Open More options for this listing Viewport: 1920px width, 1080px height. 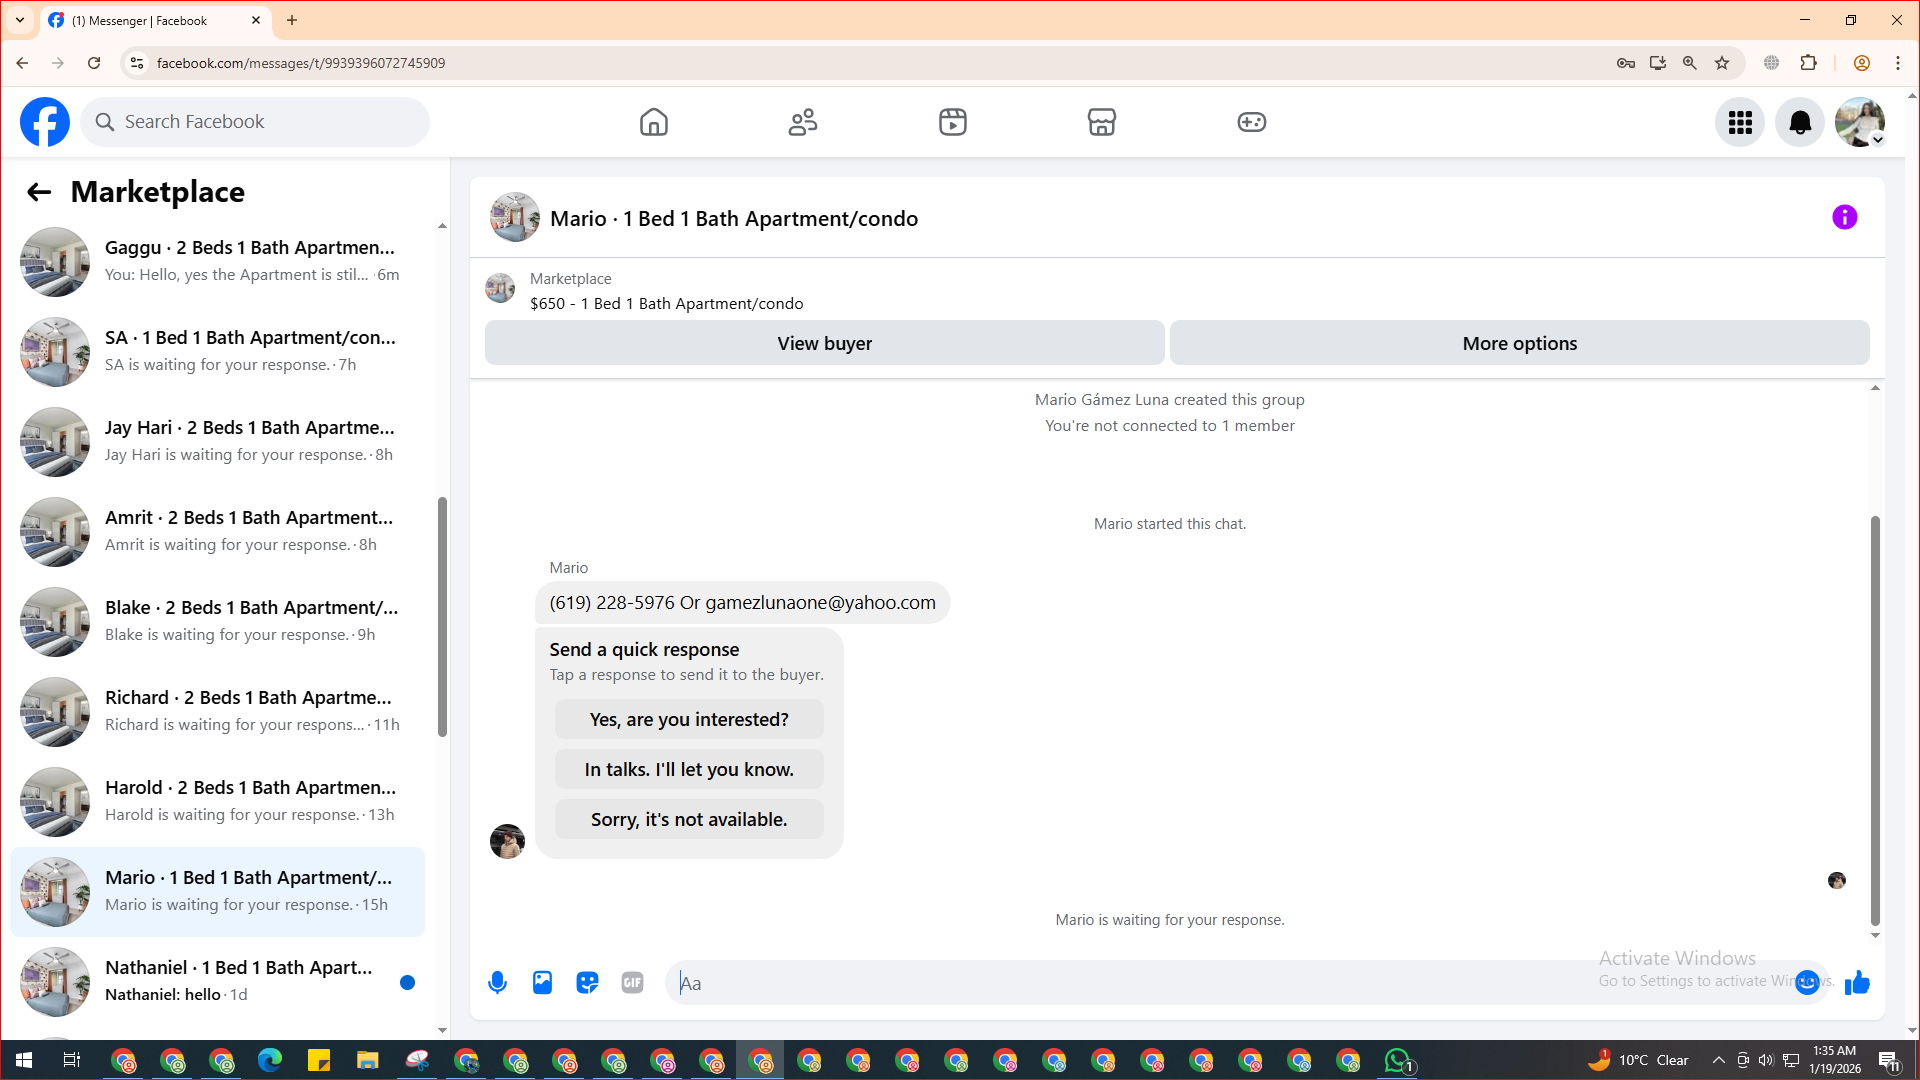(1520, 343)
